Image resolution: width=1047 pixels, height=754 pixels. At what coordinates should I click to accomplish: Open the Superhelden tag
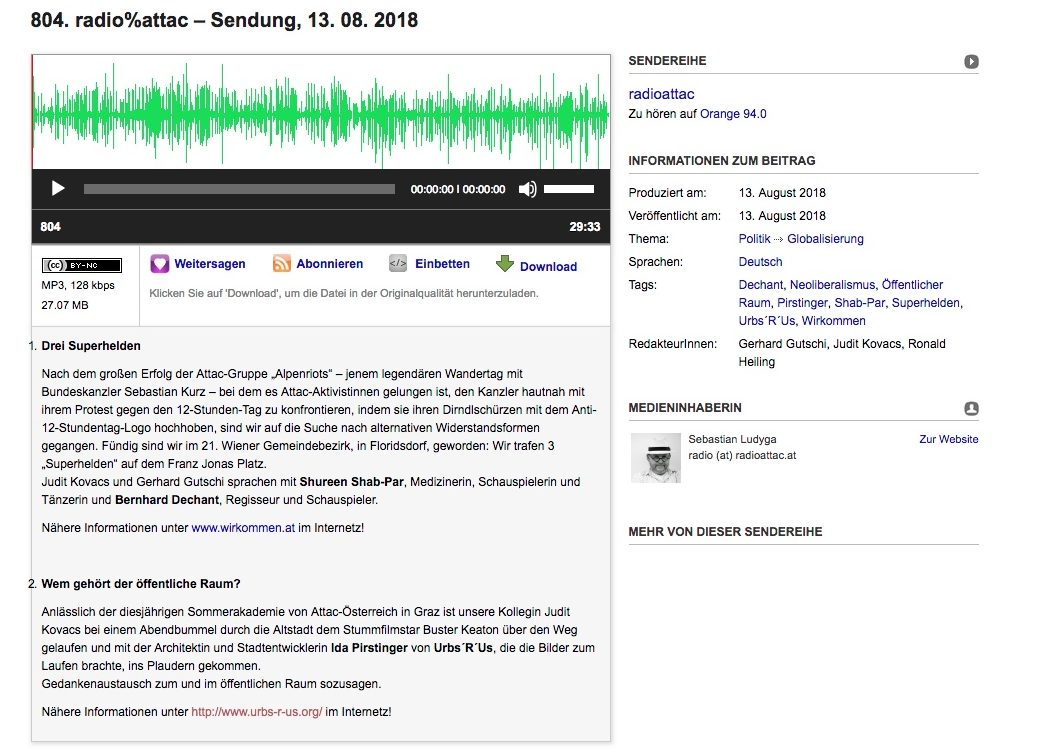point(925,303)
